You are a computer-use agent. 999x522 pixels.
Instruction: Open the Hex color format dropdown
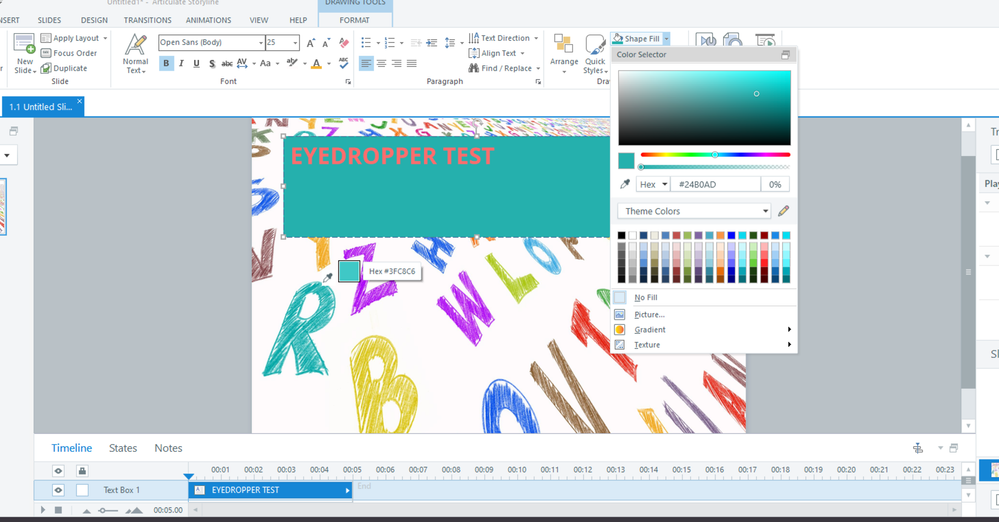(653, 185)
